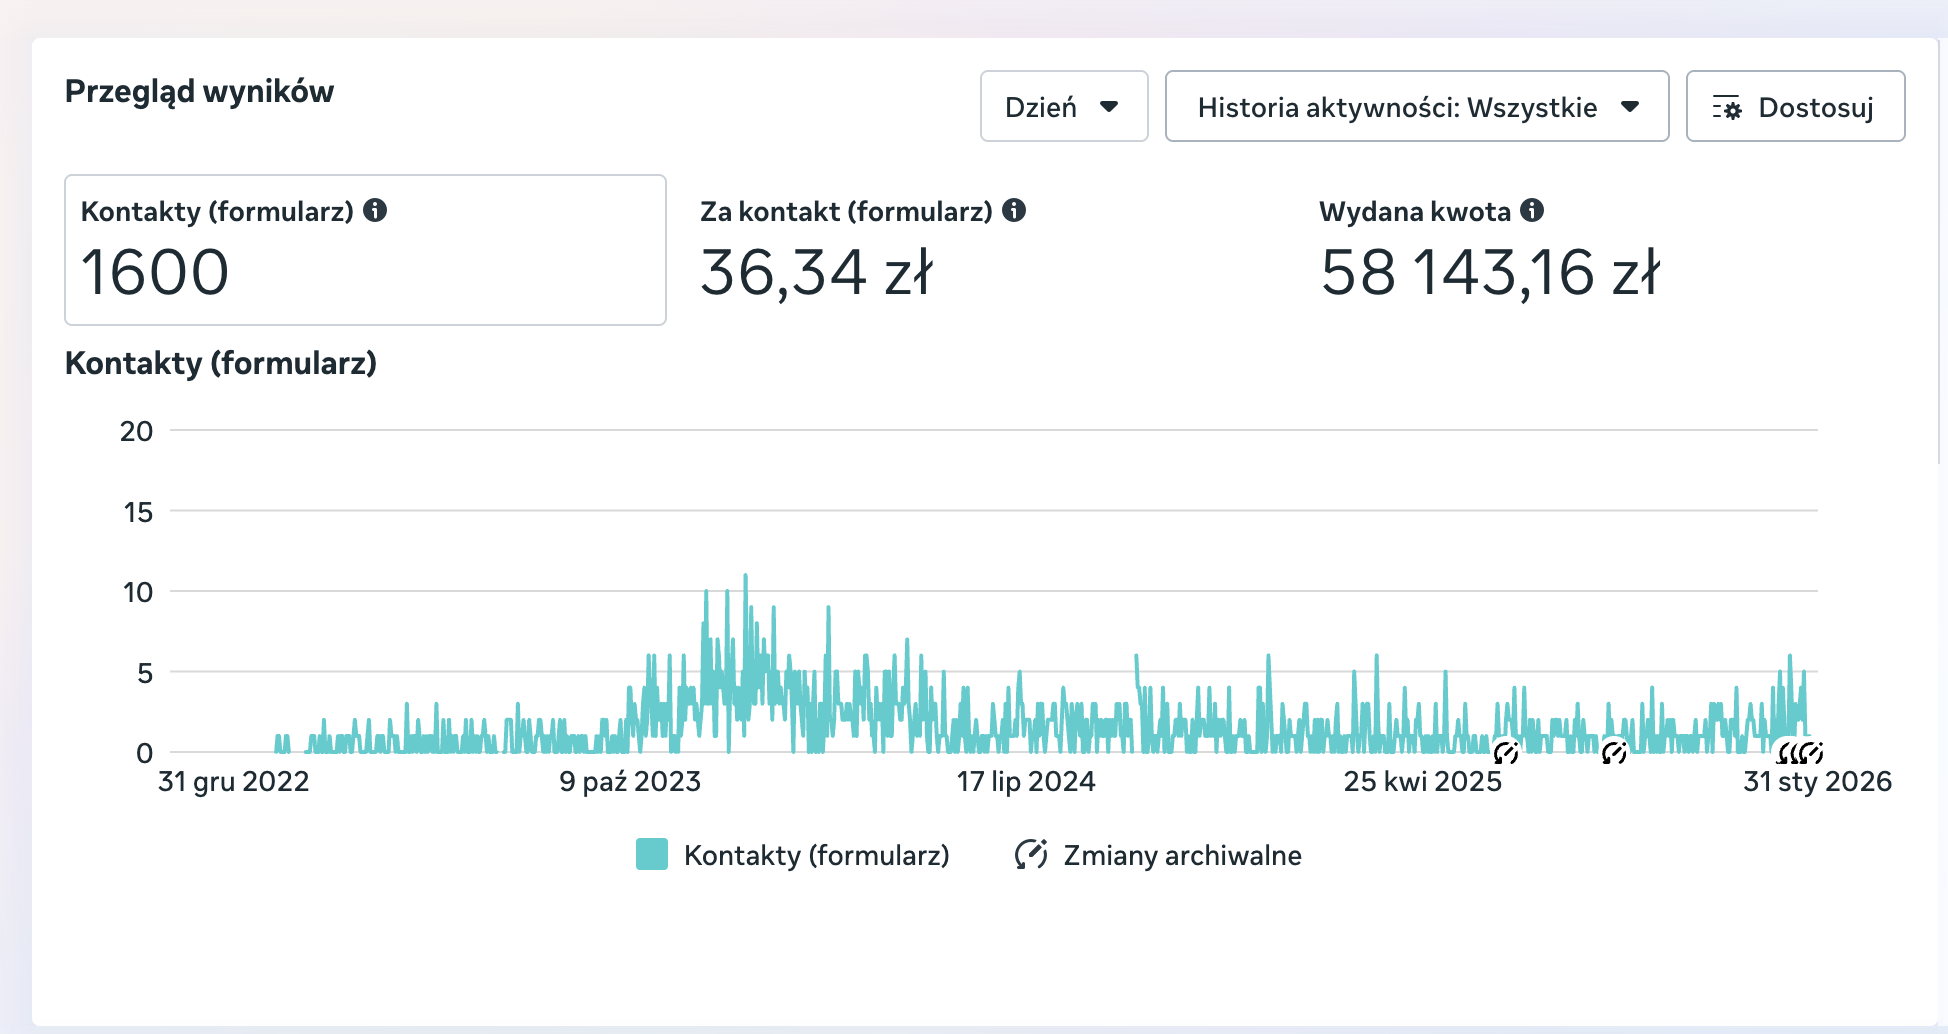Click Zmiany archiwalne icon in chart legend
This screenshot has height=1034, width=1948.
click(1031, 855)
